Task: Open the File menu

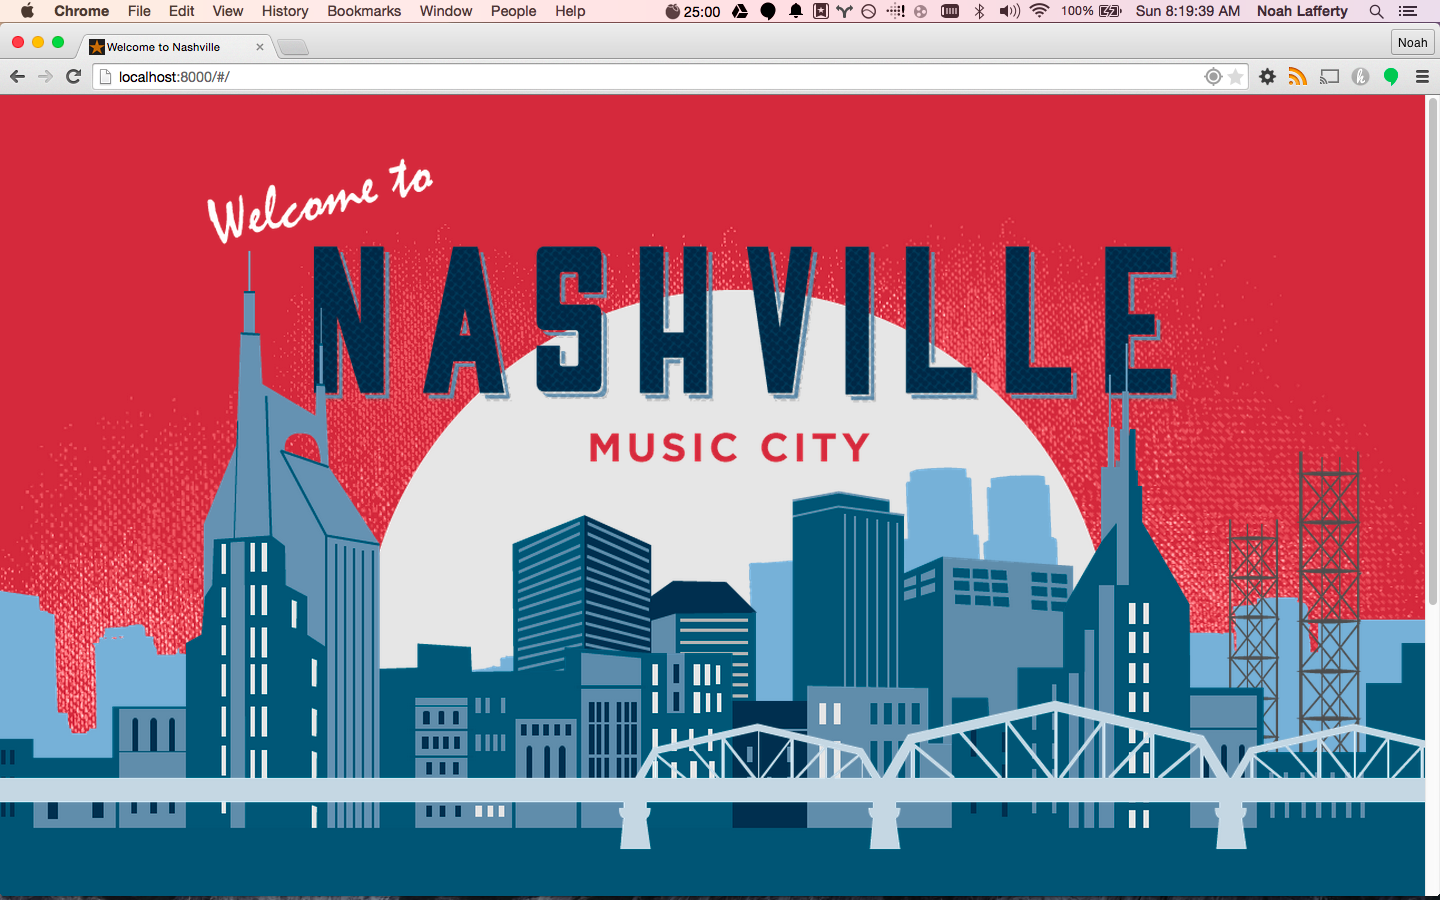Action: (x=139, y=11)
